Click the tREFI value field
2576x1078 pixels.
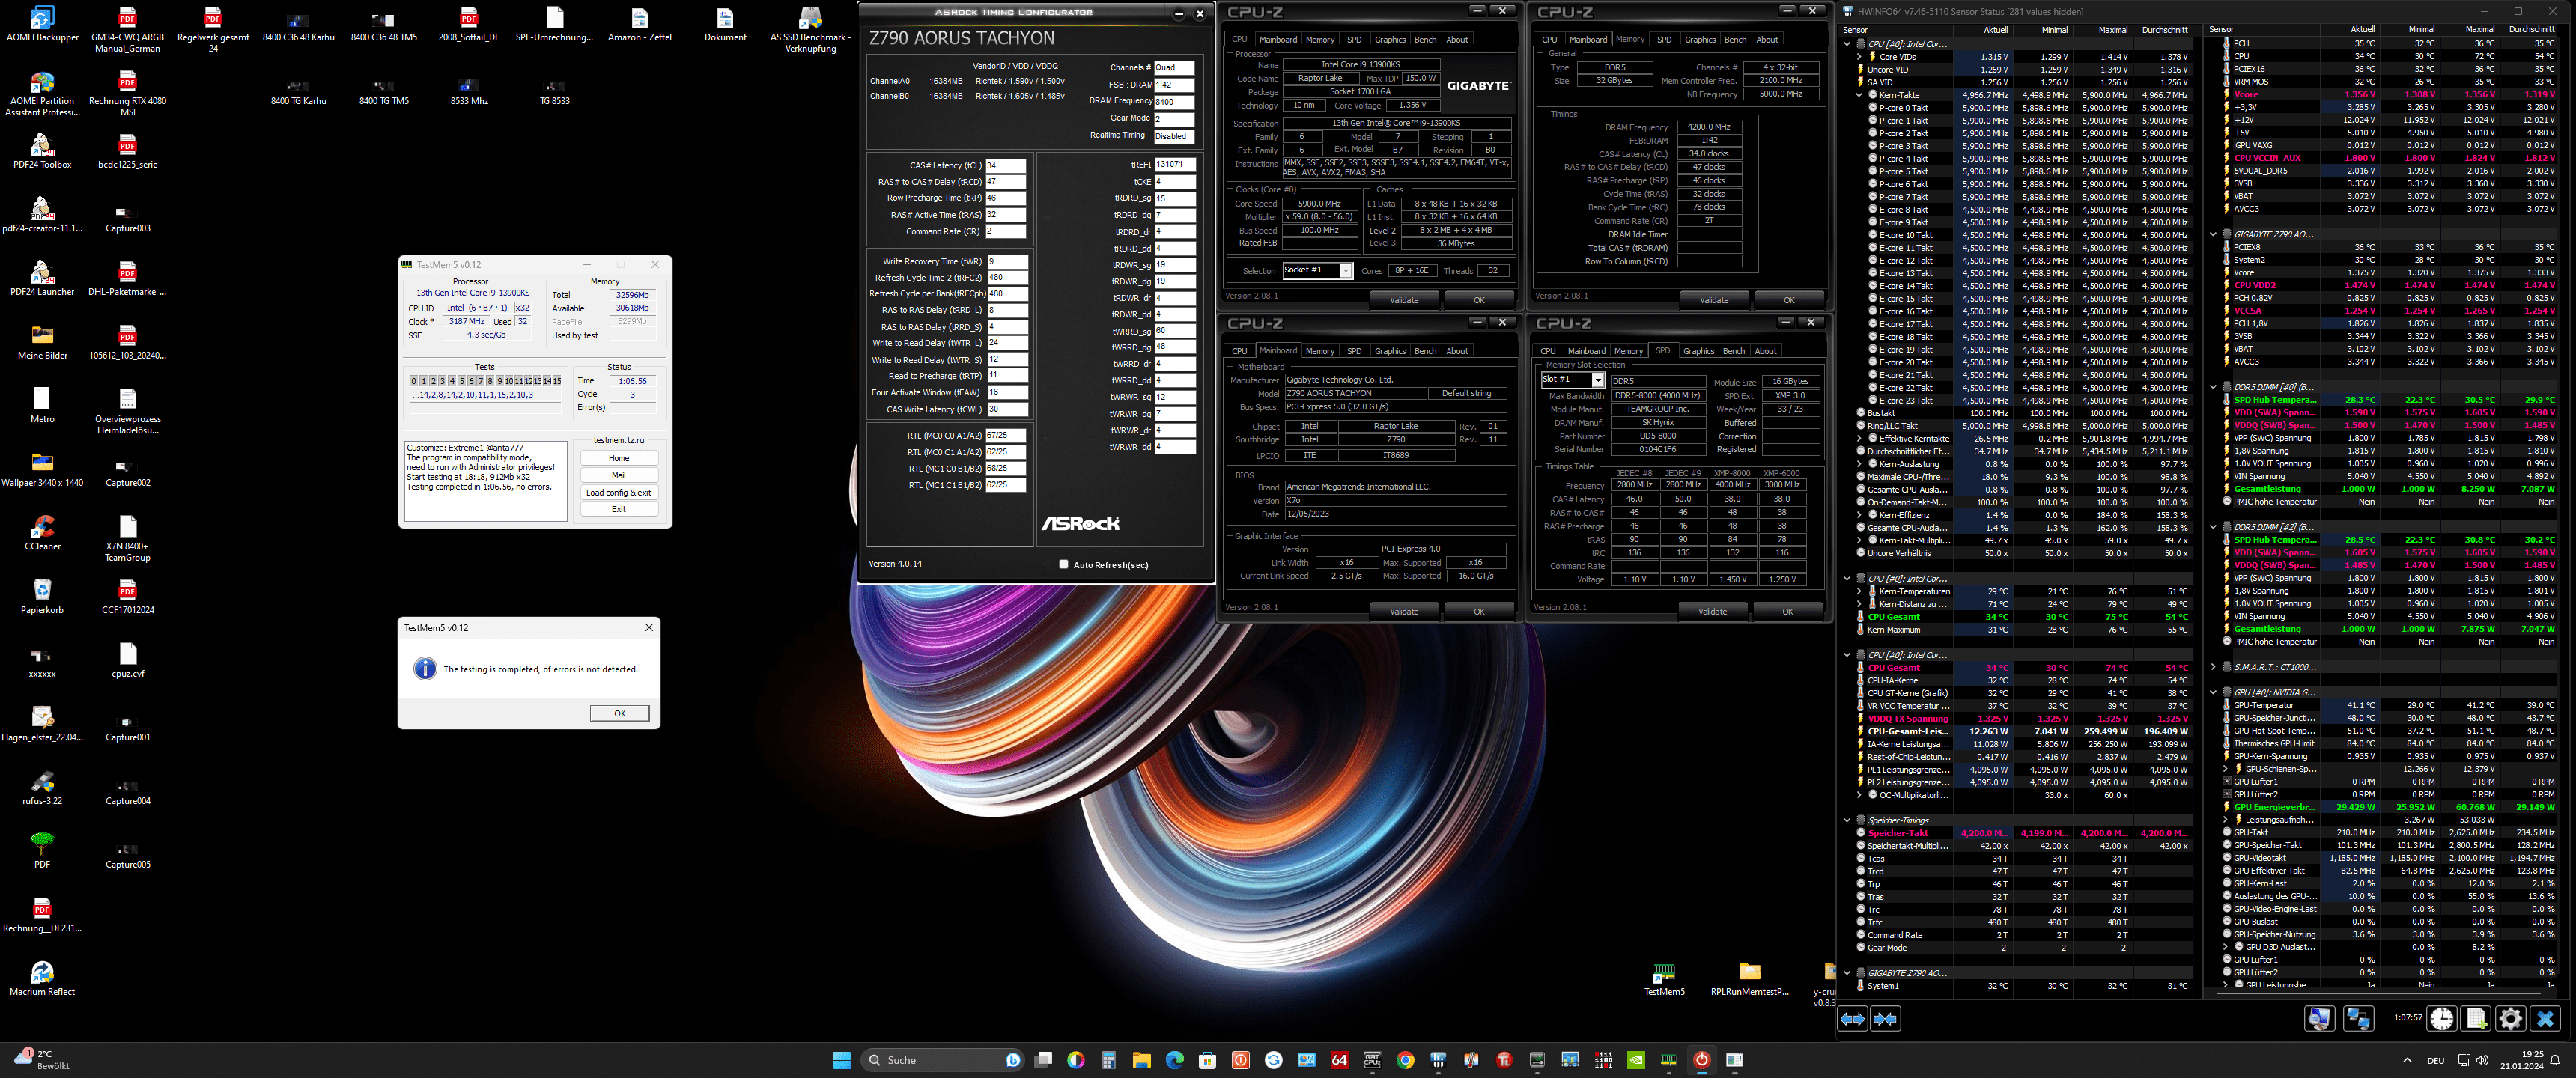pos(1174,164)
